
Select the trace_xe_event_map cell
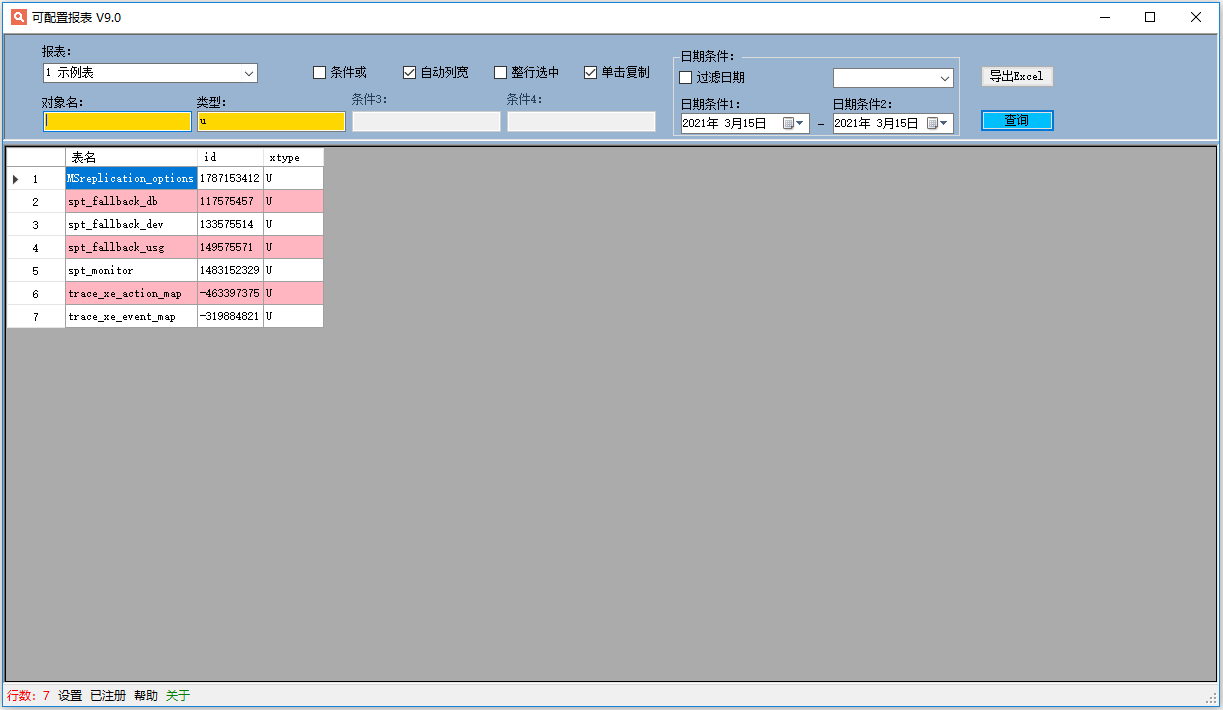click(131, 317)
